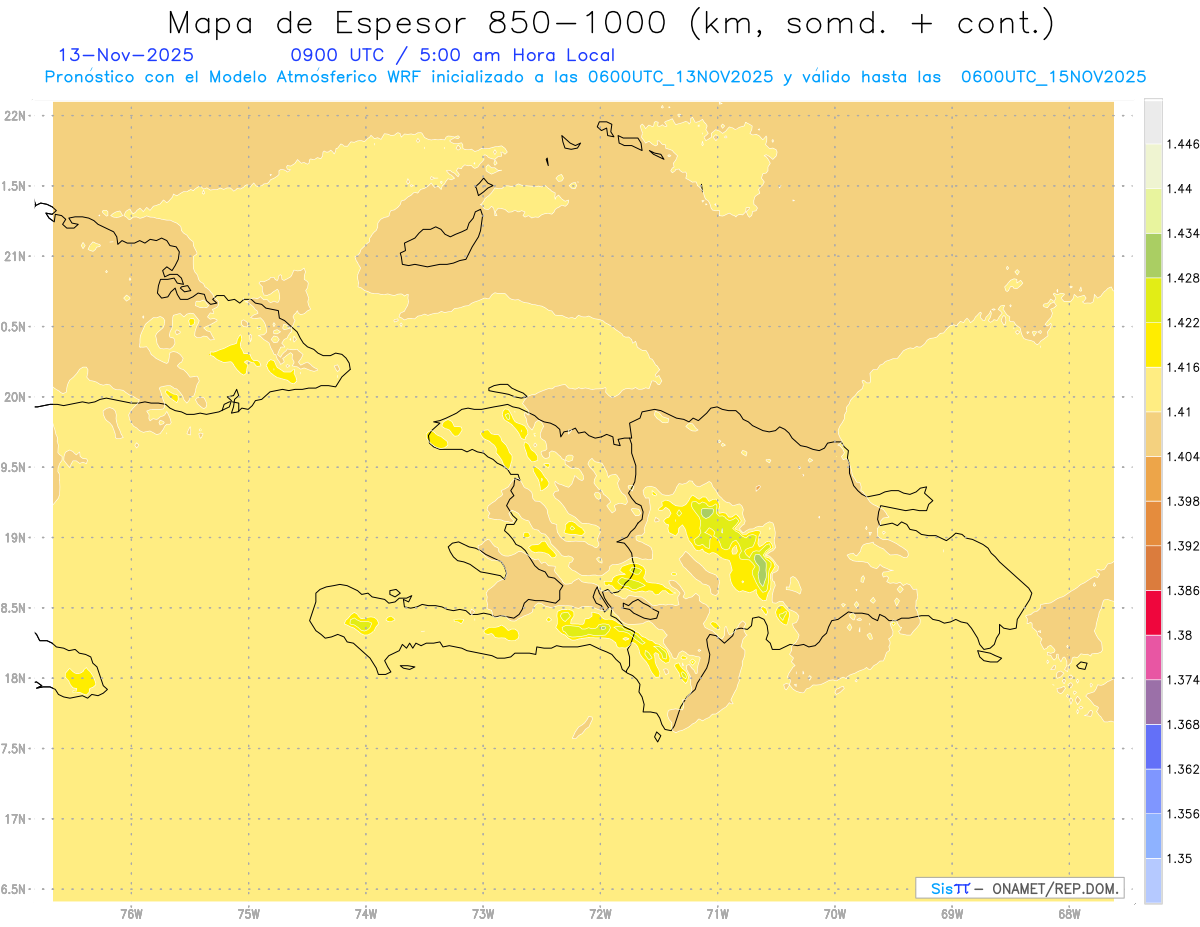
Task: Click the legend value 1.386
Action: click(1183, 590)
